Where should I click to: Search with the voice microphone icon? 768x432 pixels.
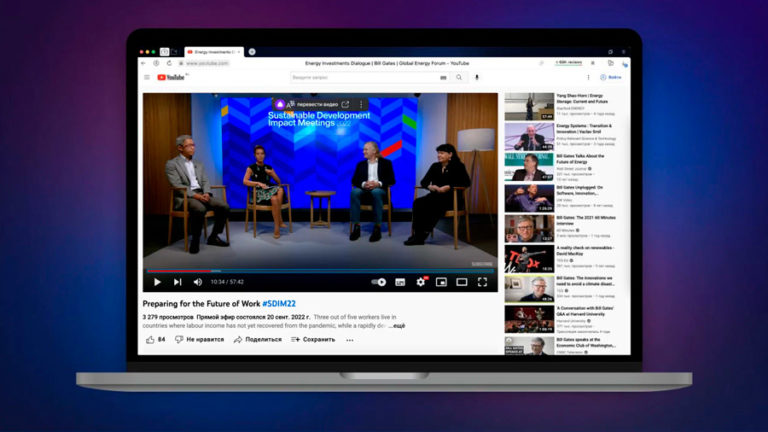476,77
